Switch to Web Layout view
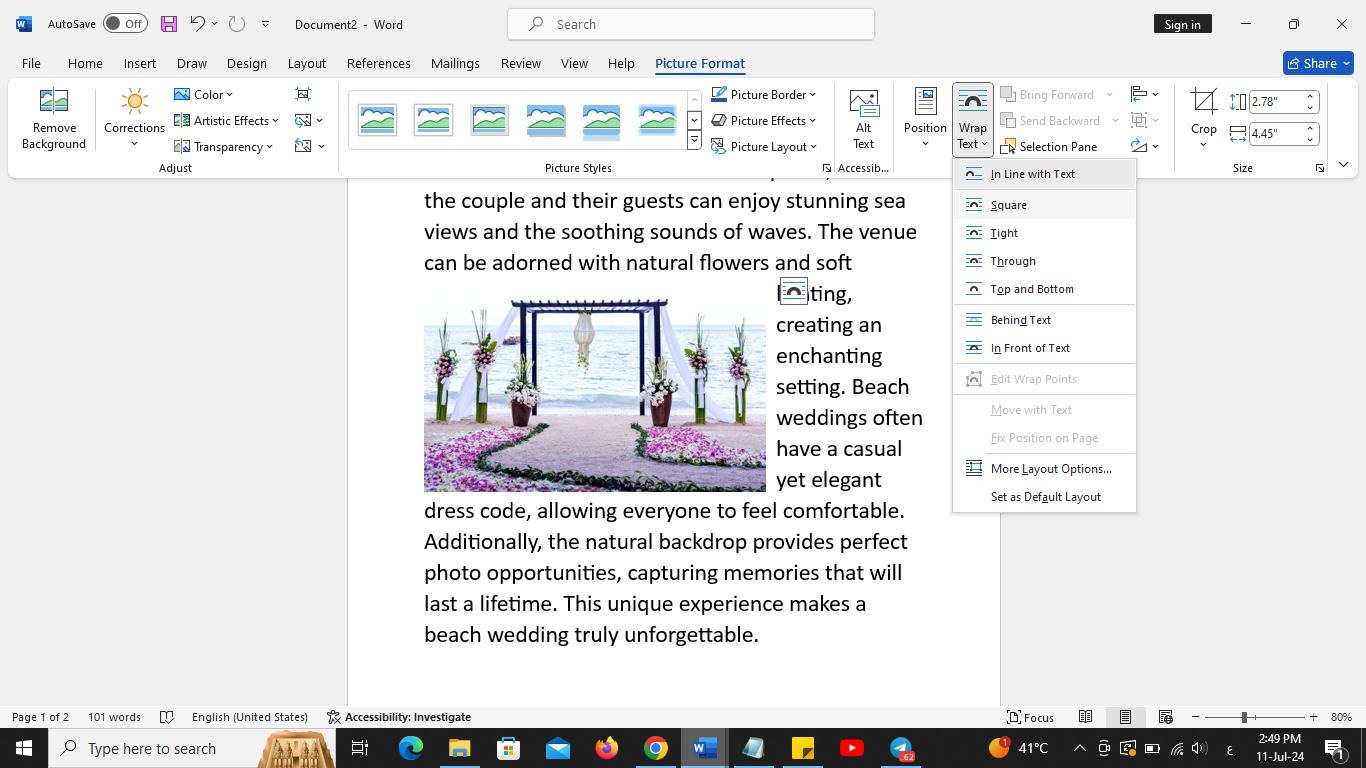 tap(1165, 717)
